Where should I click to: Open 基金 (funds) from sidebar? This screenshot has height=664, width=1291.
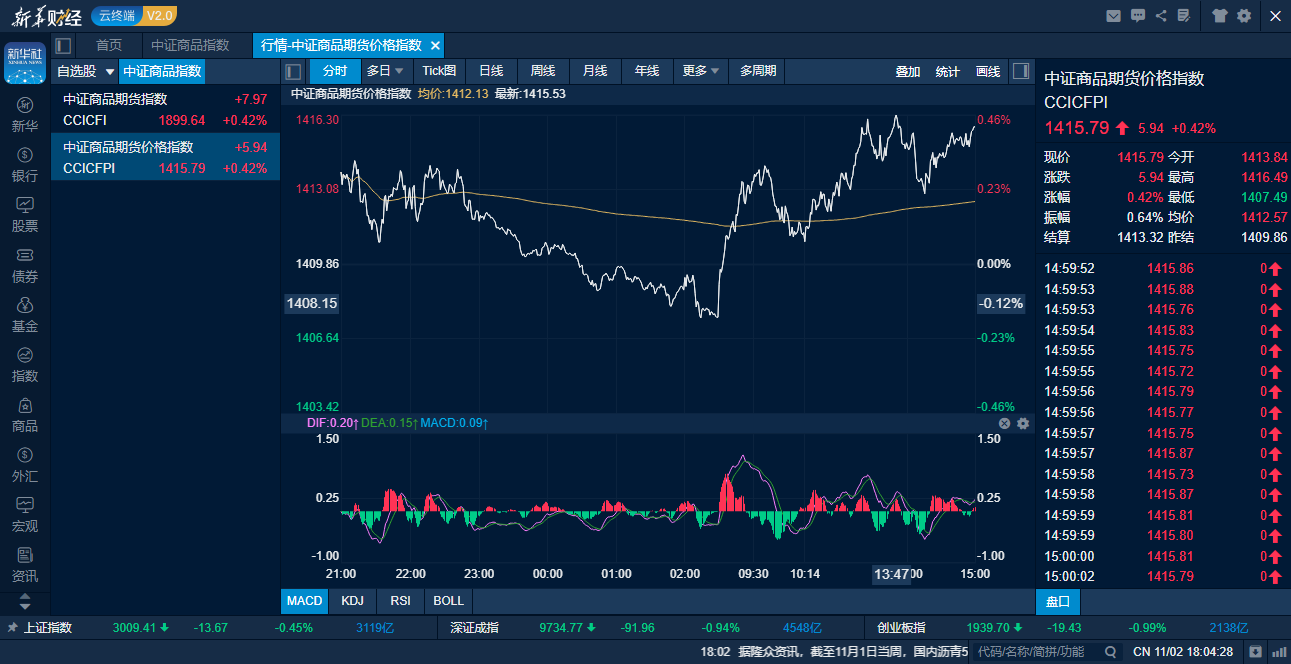(x=25, y=314)
